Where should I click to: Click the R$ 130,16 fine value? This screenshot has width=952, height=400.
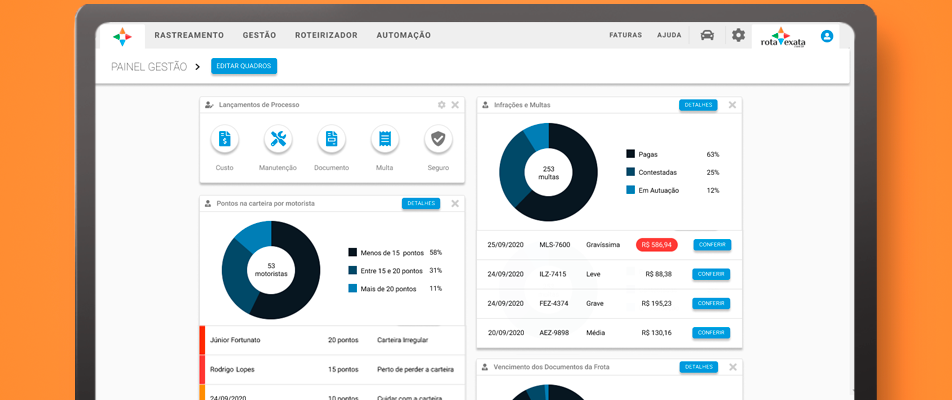pos(656,333)
